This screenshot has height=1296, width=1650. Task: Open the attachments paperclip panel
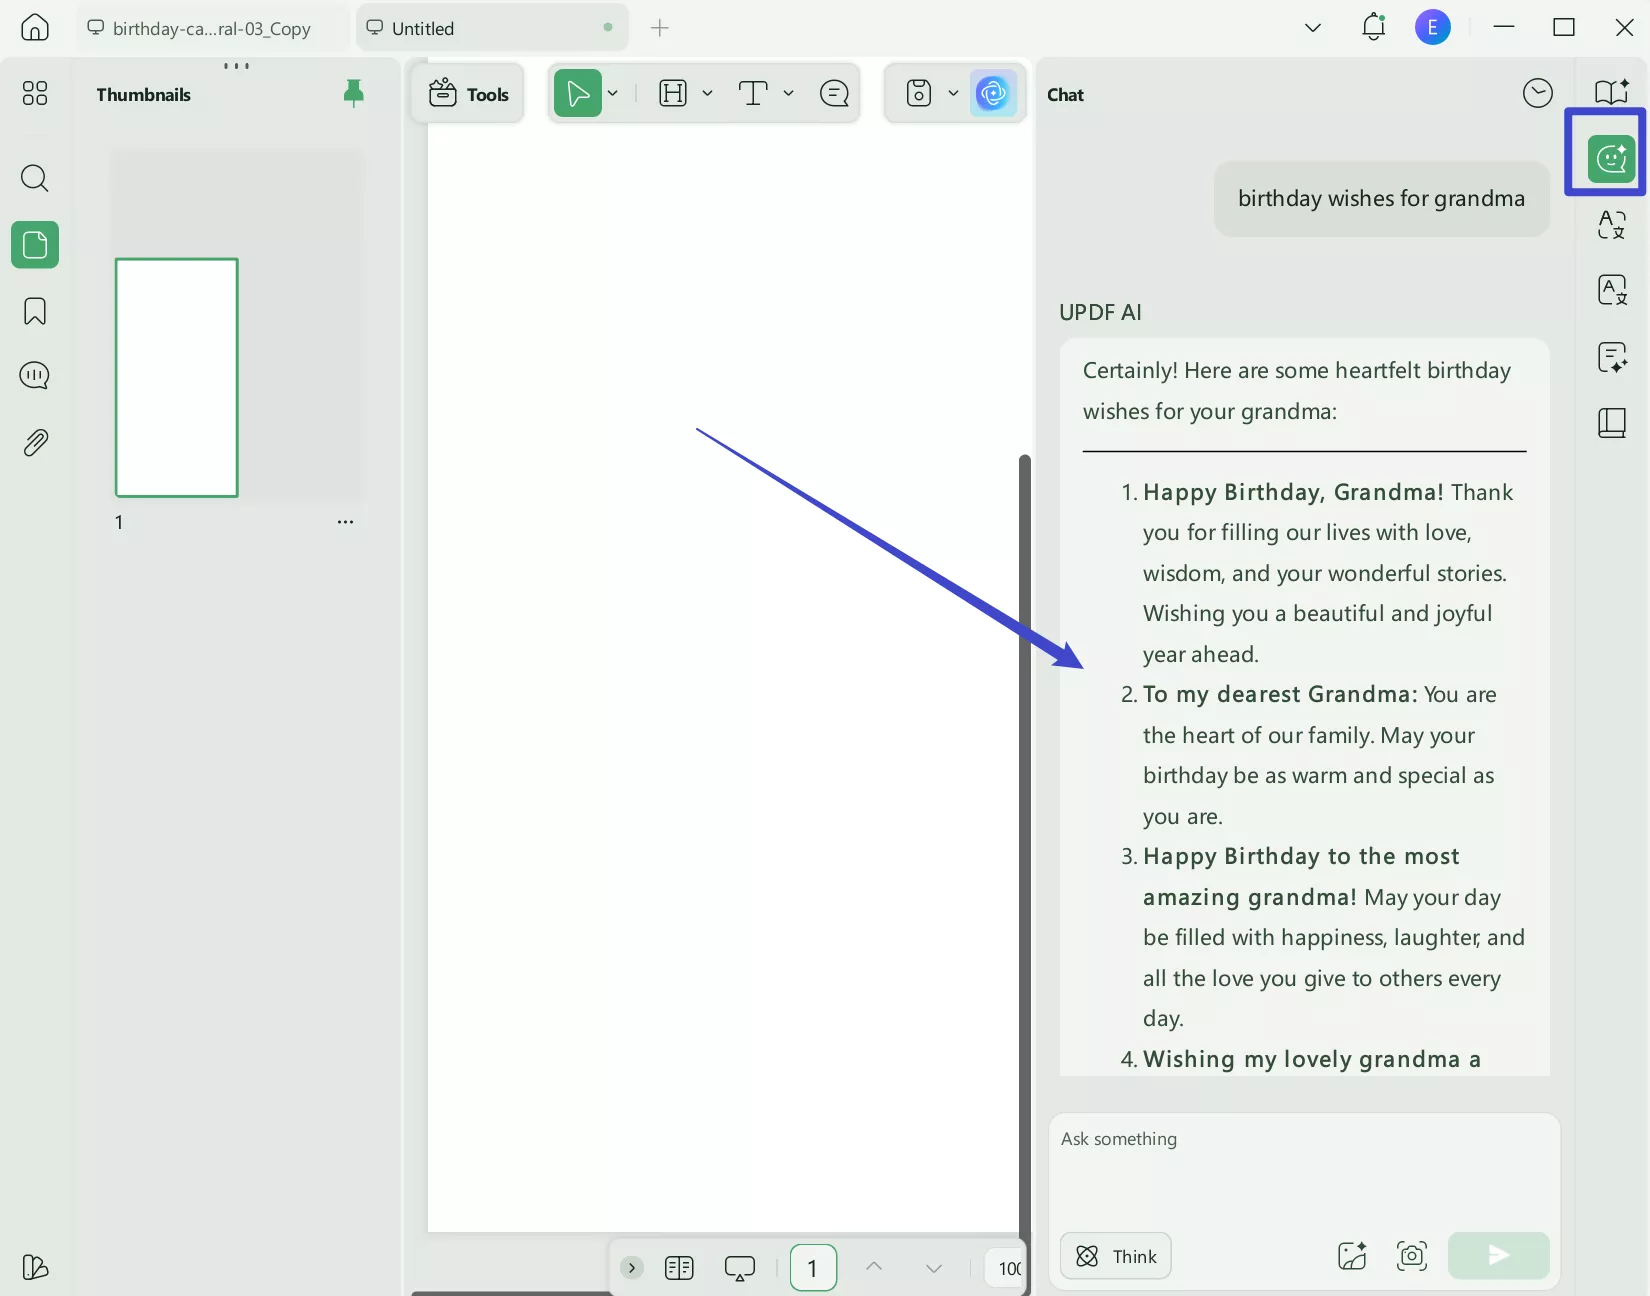[x=35, y=443]
